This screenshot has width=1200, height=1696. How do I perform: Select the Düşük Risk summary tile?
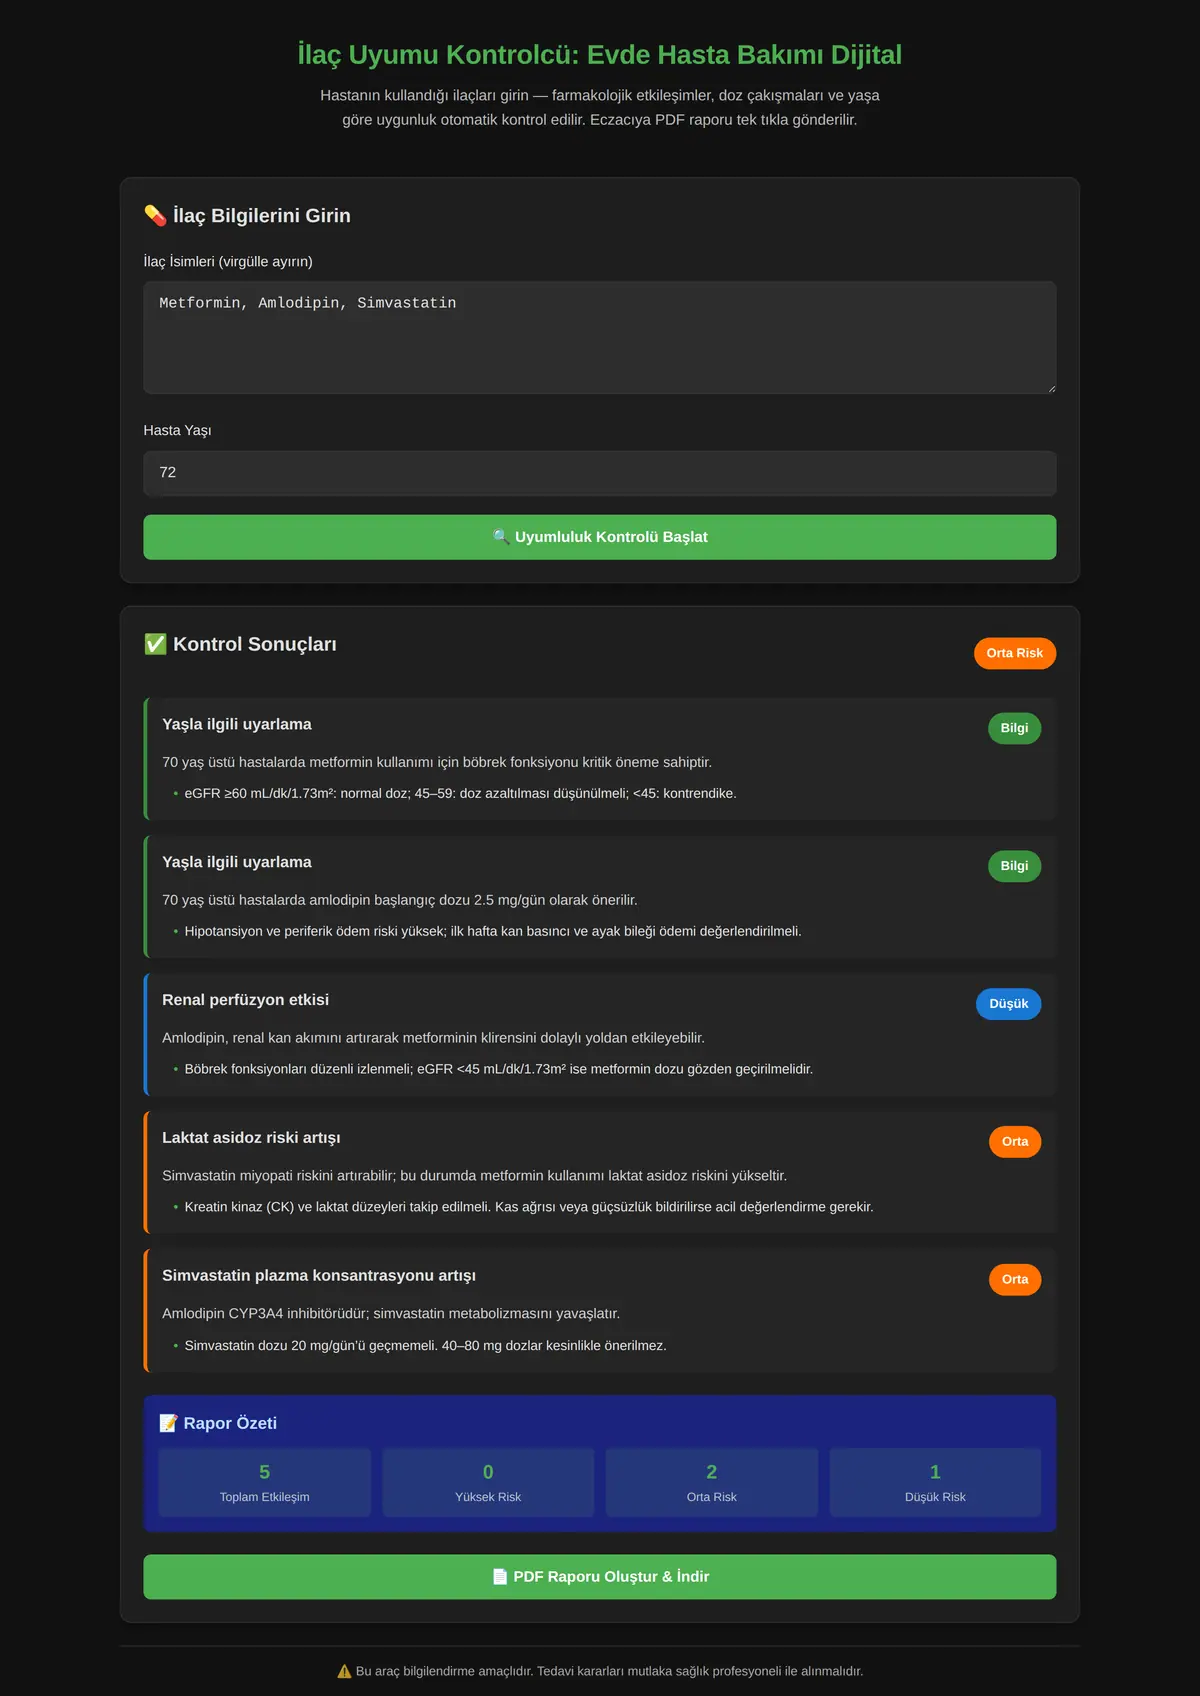pos(935,1483)
